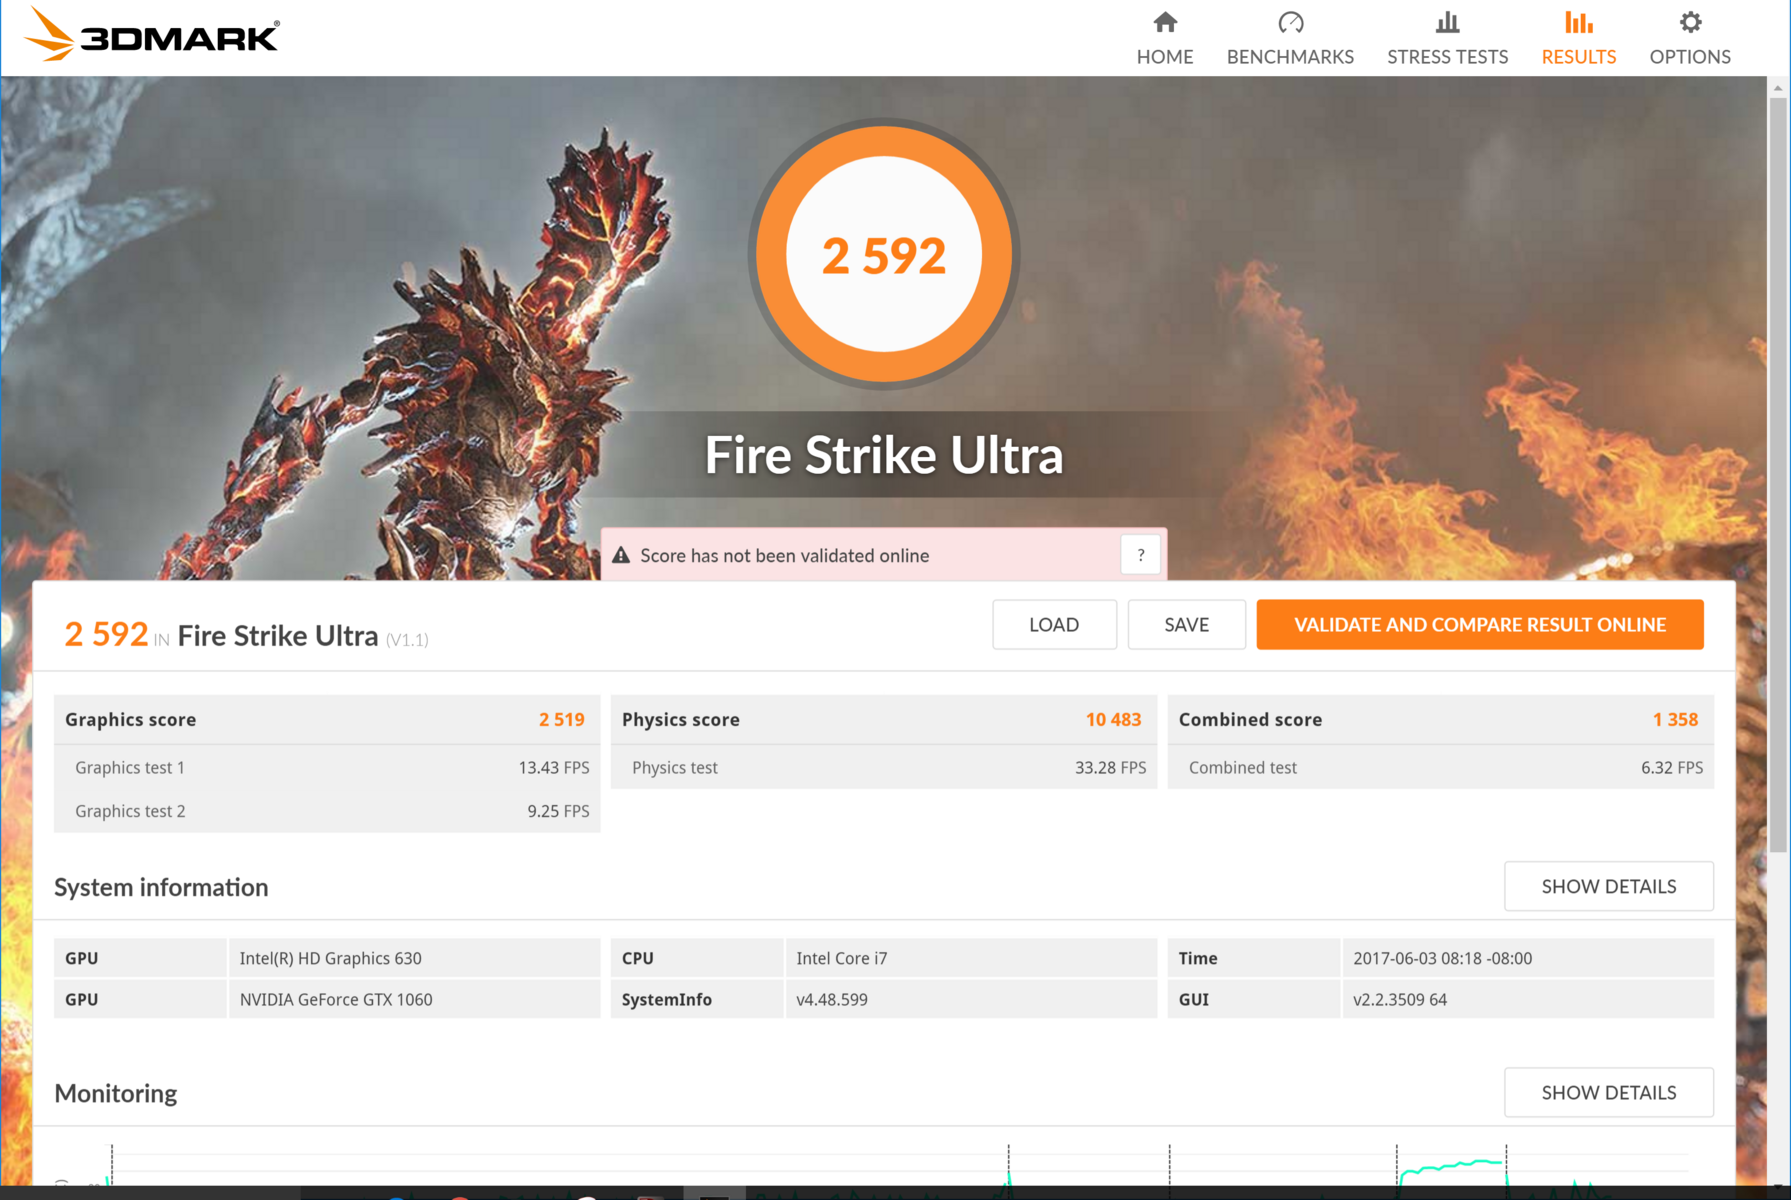Click the scrollbar up arrow
Viewport: 1791px width, 1200px height.
[1778, 88]
